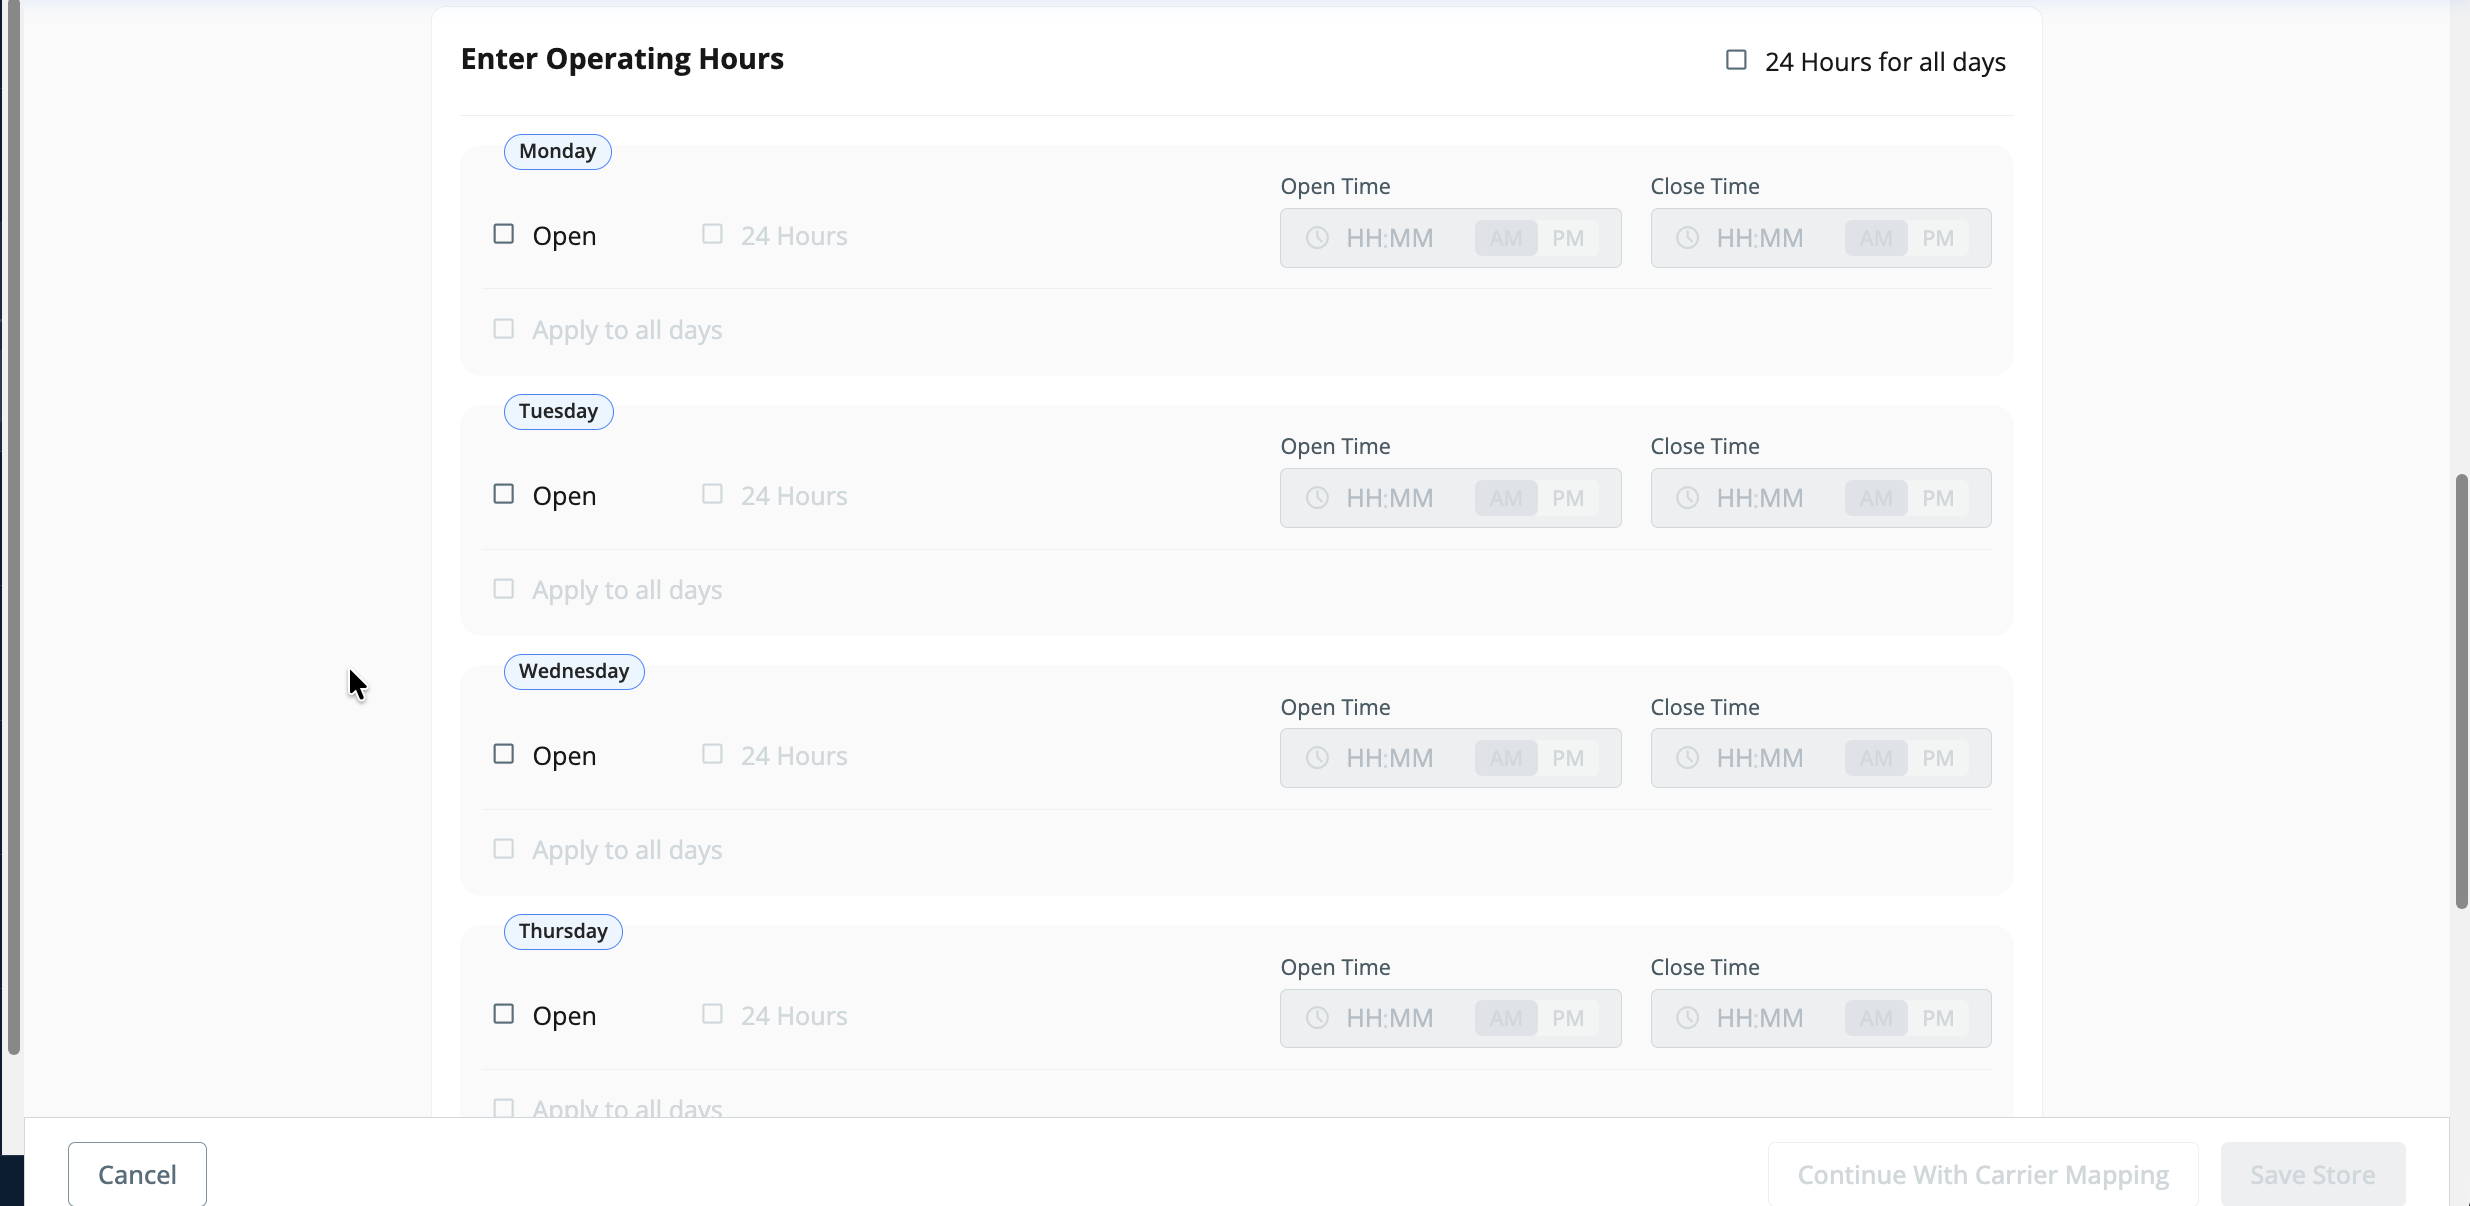Viewport: 2470px width, 1206px height.
Task: Mark Wednesday as Open
Action: tap(504, 754)
